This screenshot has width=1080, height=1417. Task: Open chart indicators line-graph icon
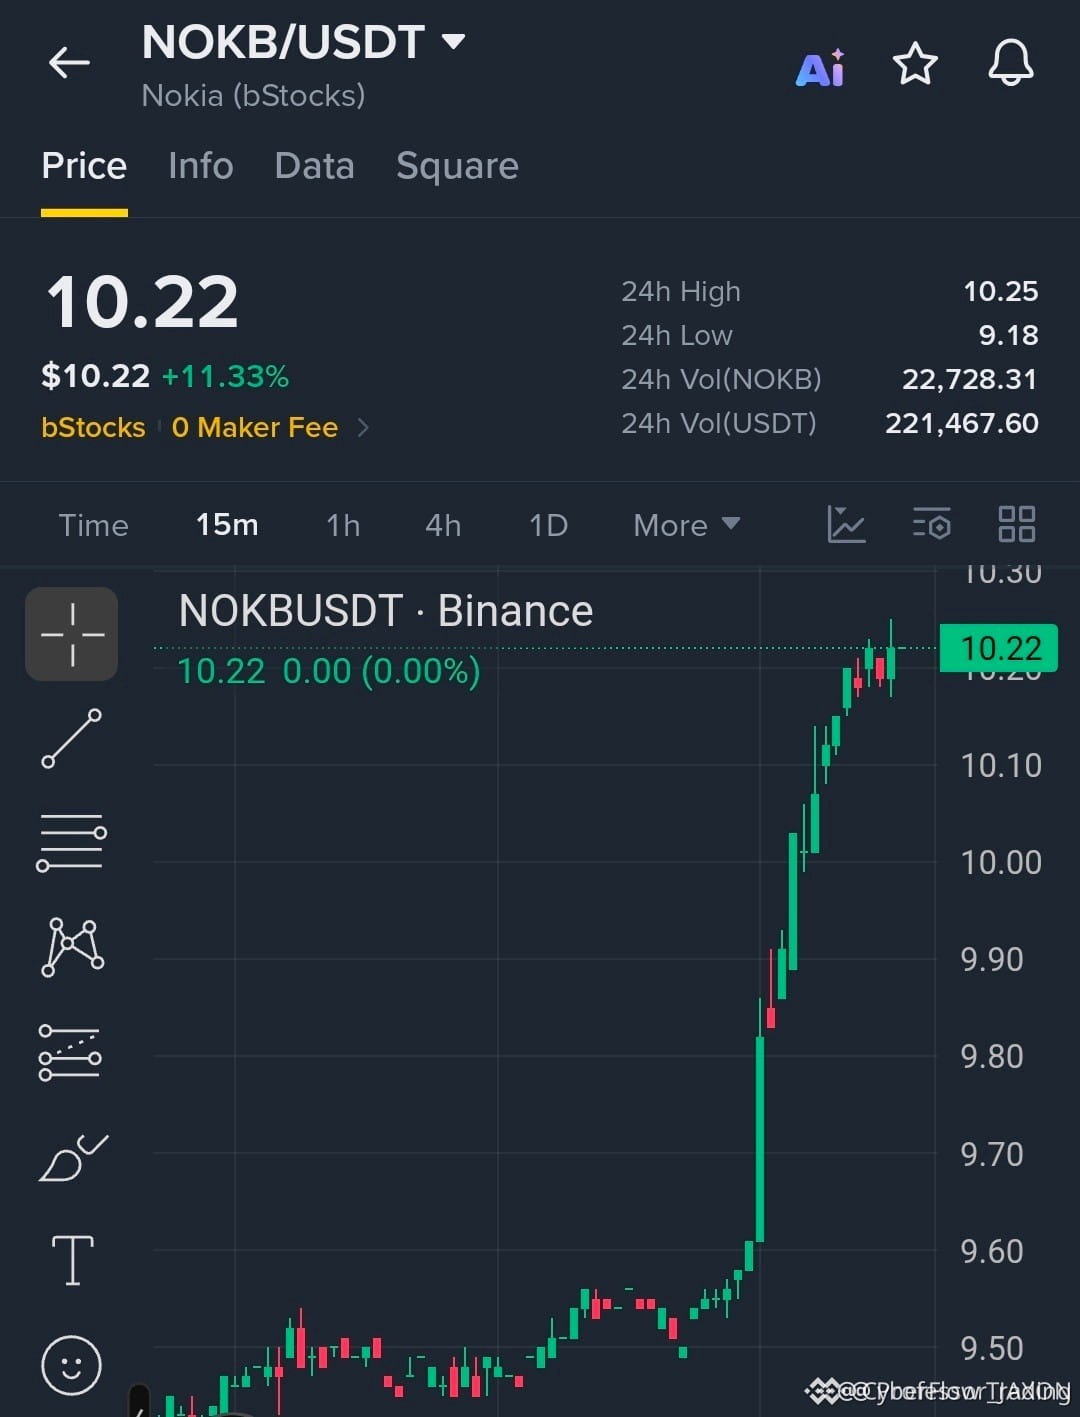tap(846, 524)
